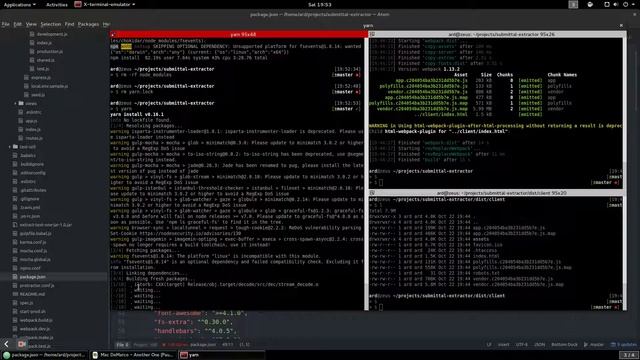Image resolution: width=640 pixels, height=360 pixels.
Task: Click the JSON grammar selector
Action: [539, 344]
